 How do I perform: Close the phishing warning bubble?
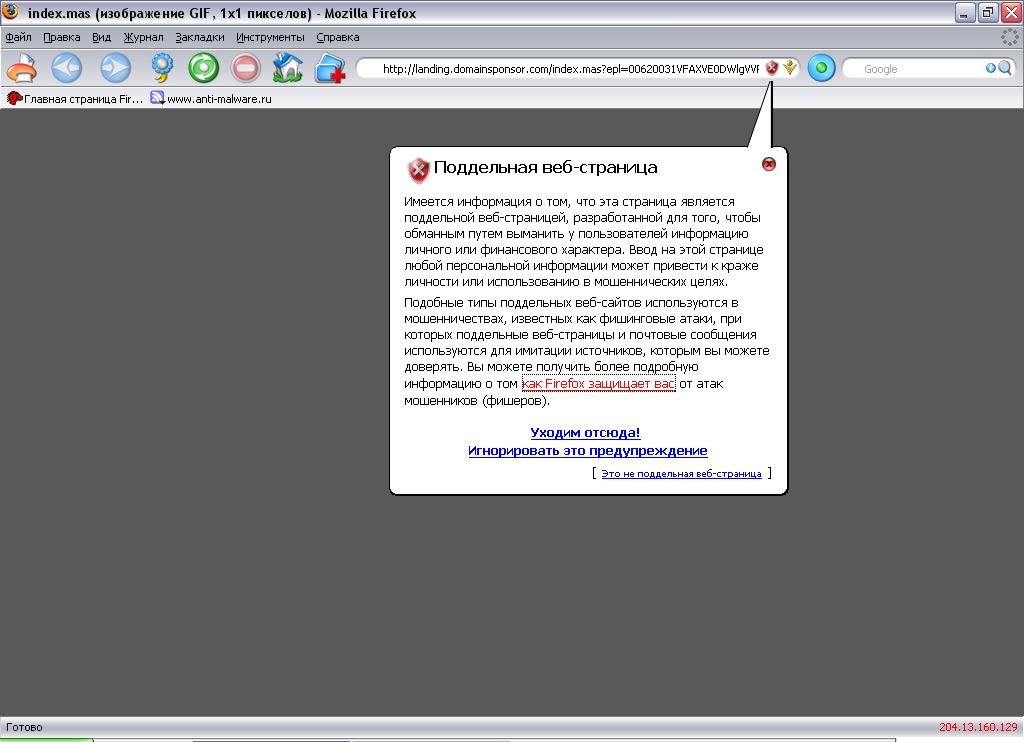[769, 164]
